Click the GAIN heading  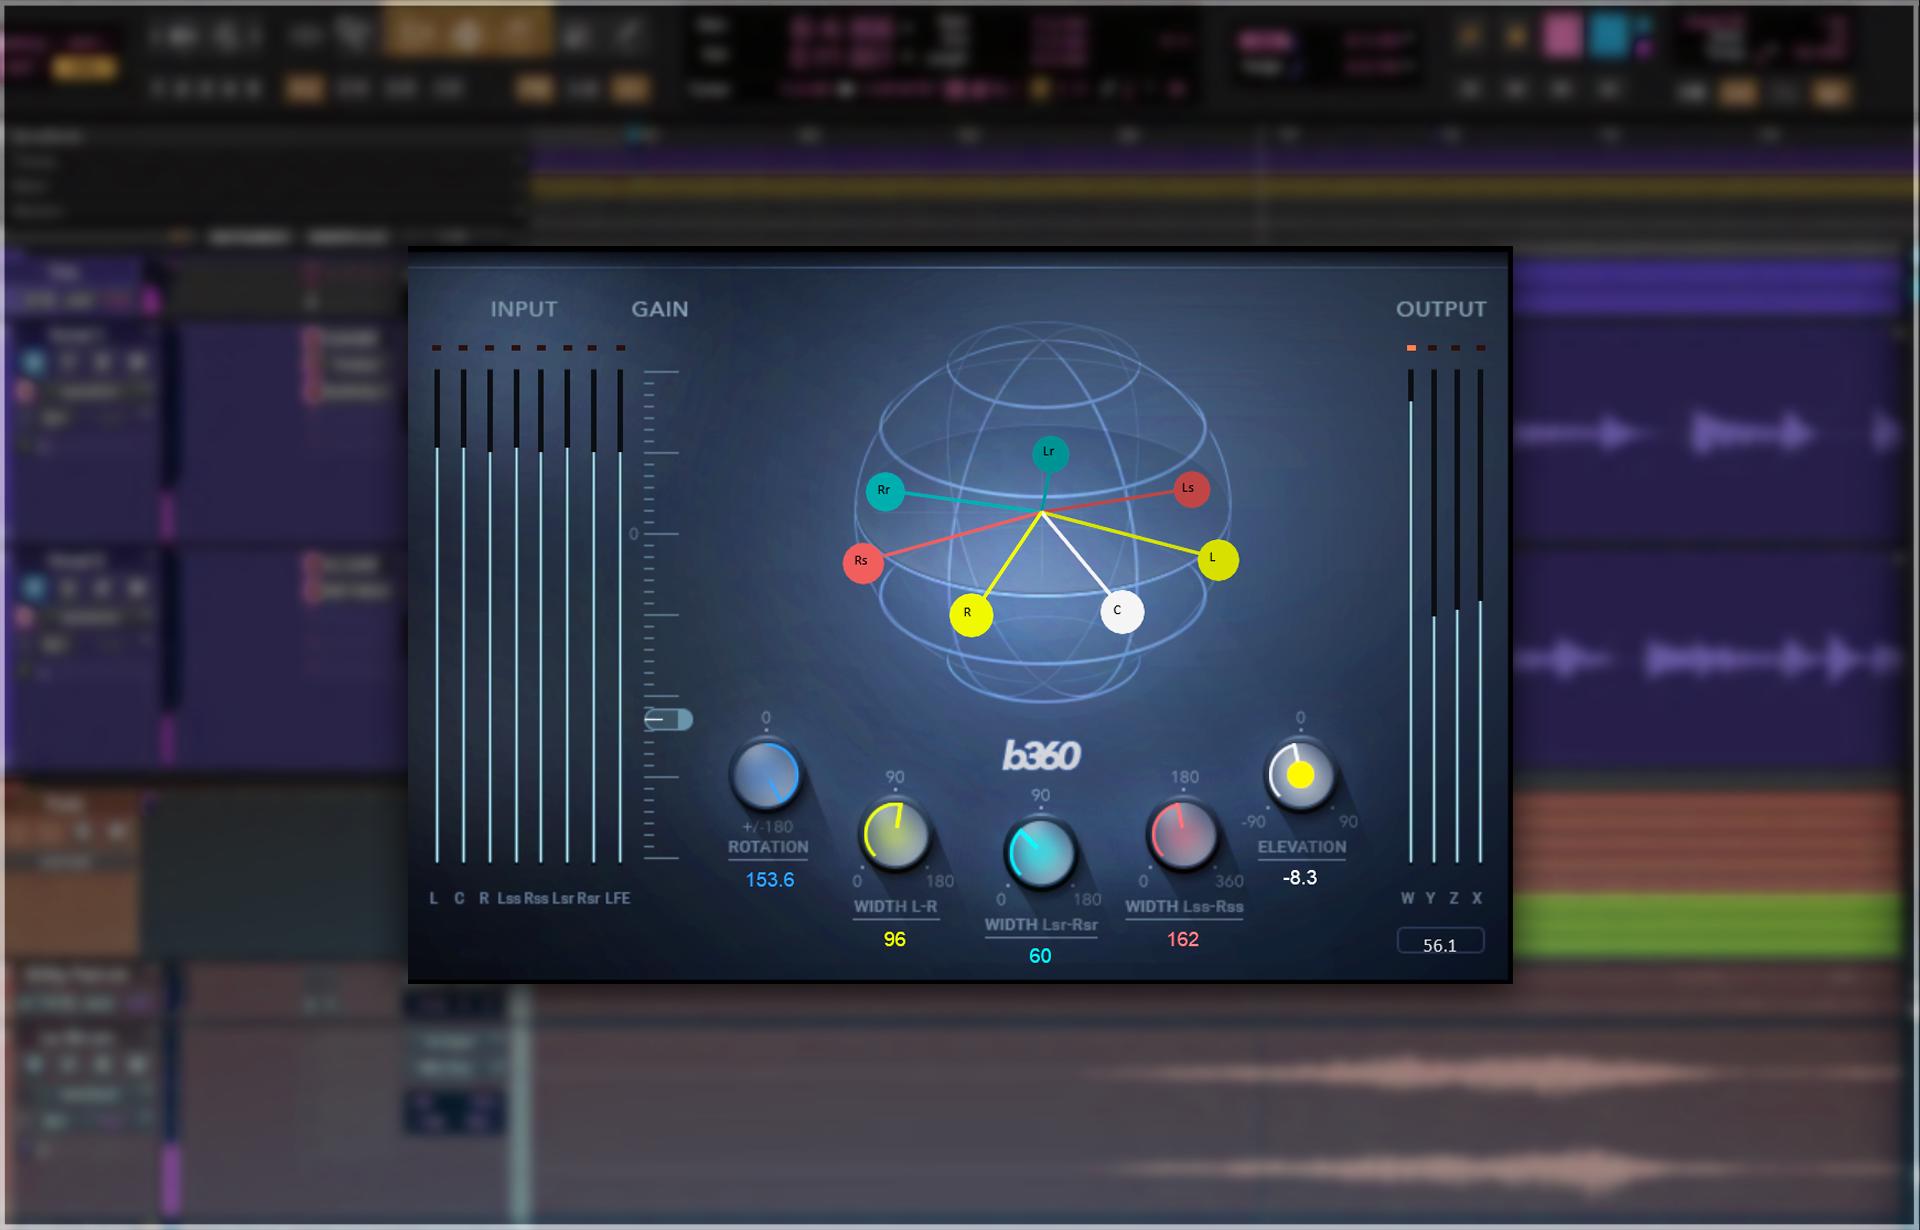pos(660,309)
